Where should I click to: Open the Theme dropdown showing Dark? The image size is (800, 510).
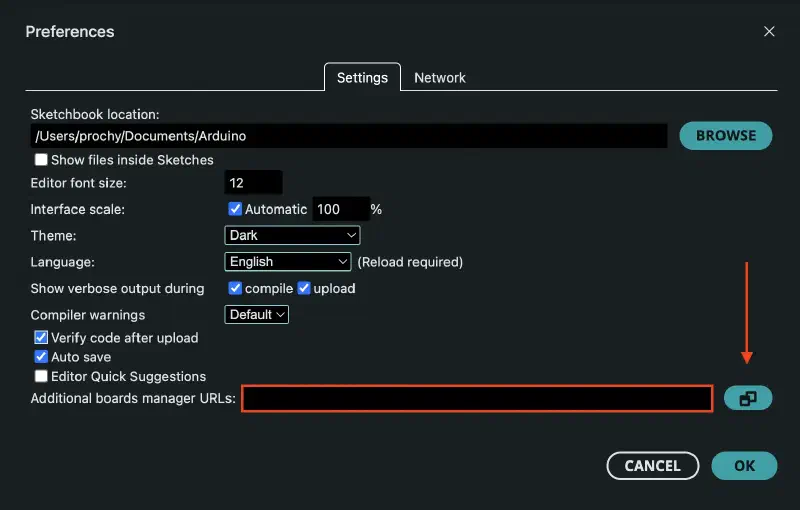292,235
